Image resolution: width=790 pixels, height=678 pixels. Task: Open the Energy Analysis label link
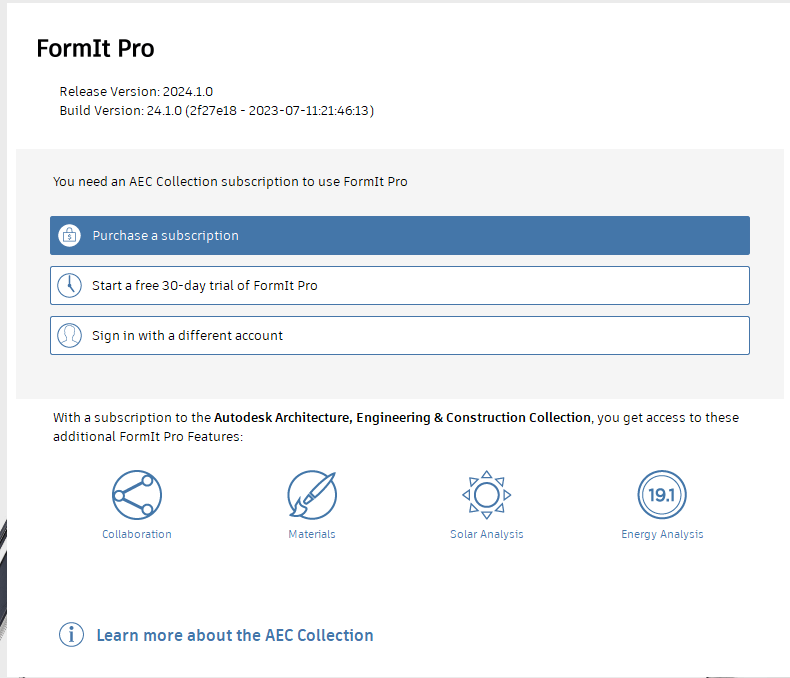click(662, 534)
